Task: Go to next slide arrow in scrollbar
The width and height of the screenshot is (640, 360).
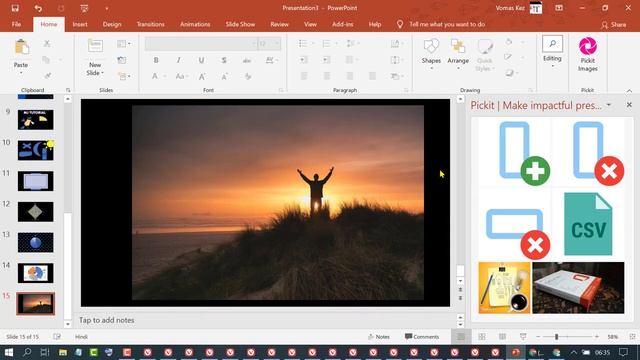Action: click(460, 298)
